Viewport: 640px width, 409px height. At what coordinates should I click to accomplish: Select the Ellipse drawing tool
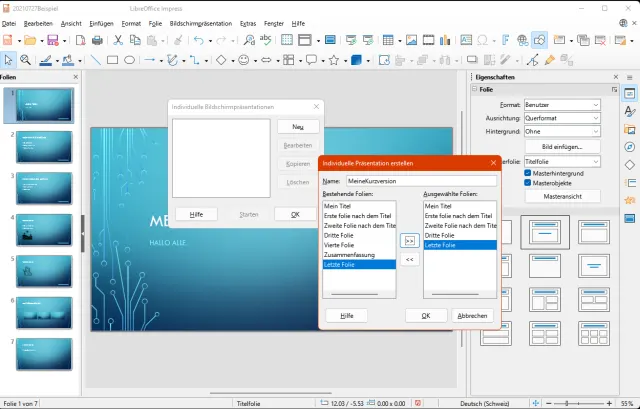tap(129, 60)
